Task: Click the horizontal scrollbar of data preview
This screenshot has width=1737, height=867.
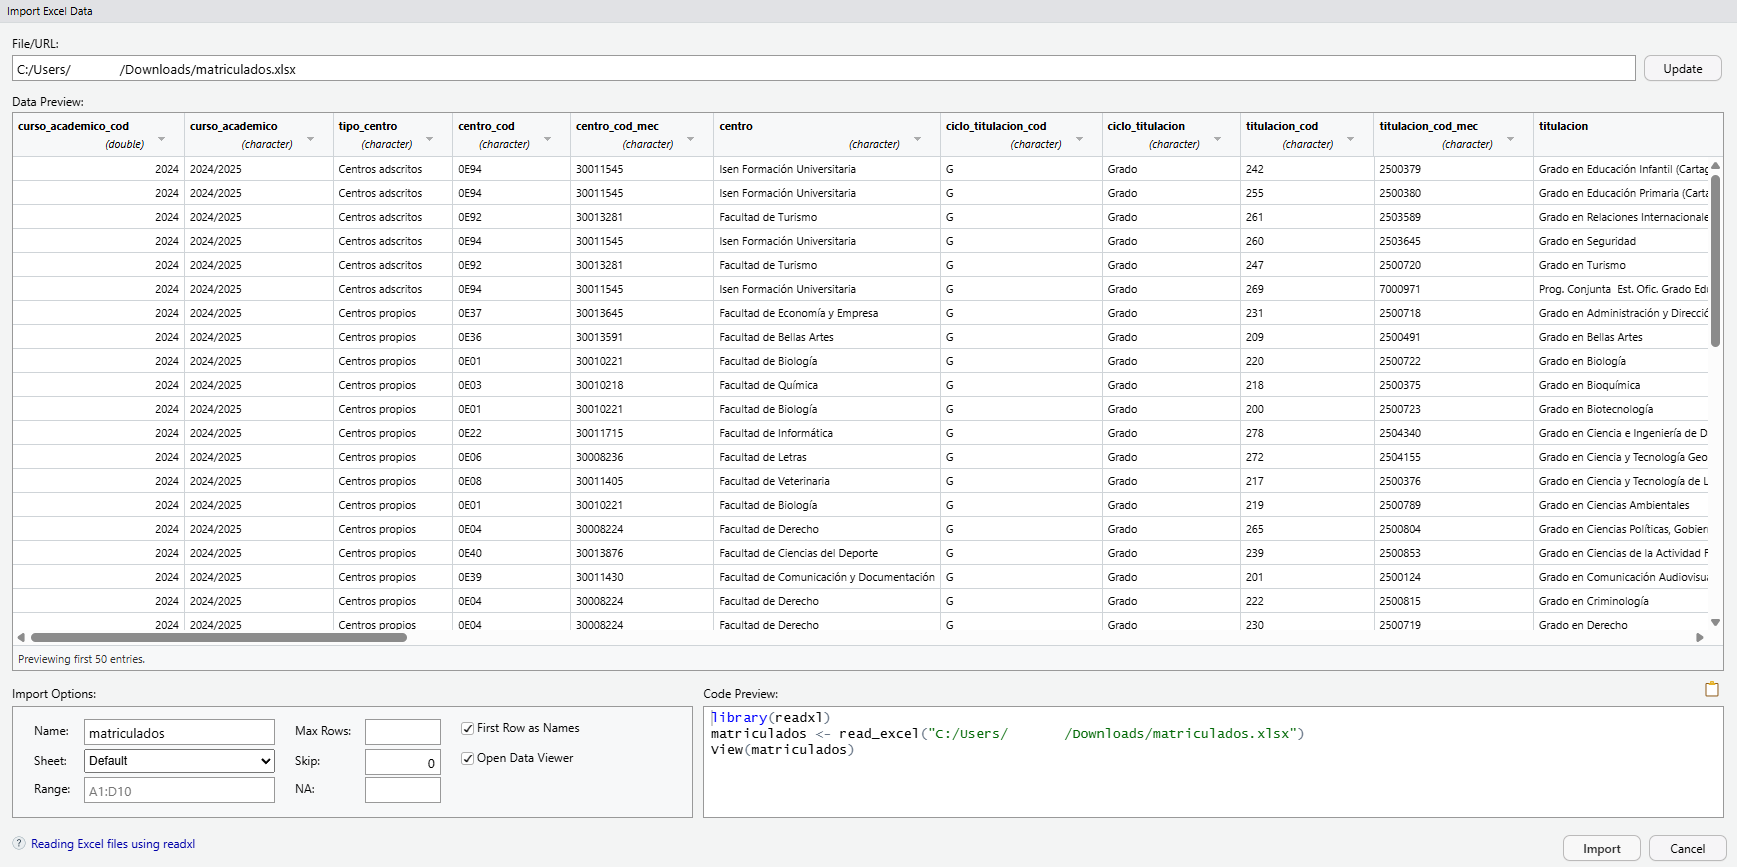Action: tap(218, 637)
